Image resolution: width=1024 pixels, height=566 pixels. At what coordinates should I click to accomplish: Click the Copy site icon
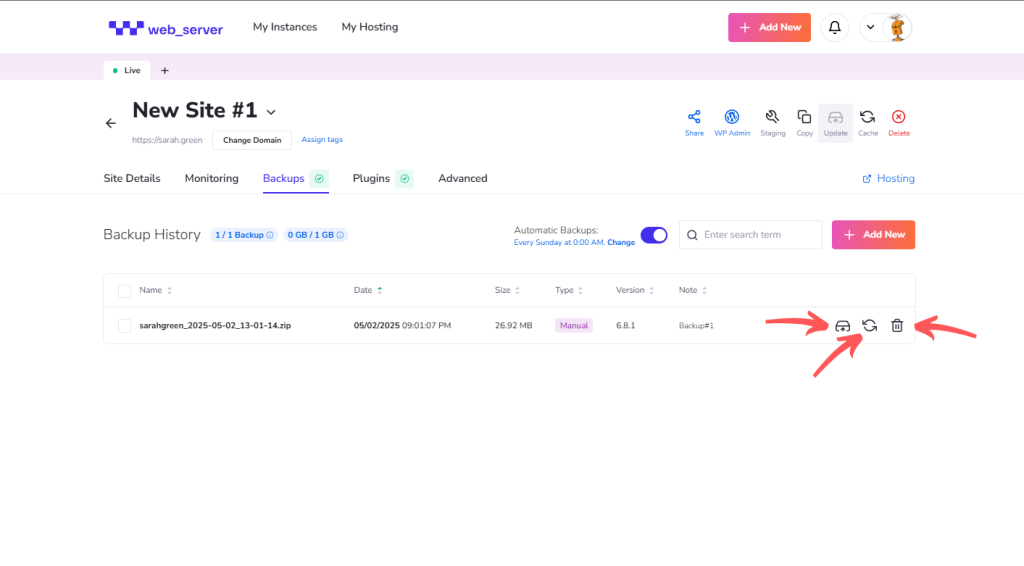click(804, 117)
